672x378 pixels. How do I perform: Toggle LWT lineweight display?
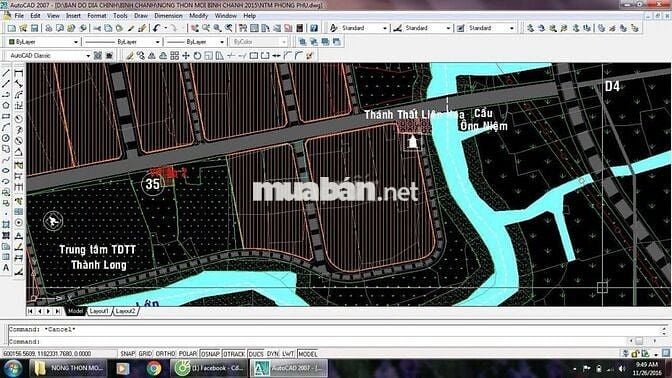coord(288,354)
